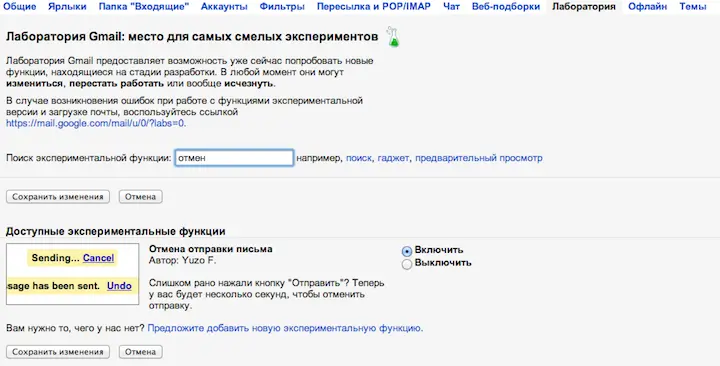Screen dimensions: 720x366
Task: Click the Отмена отправки письма title
Action: (210, 249)
